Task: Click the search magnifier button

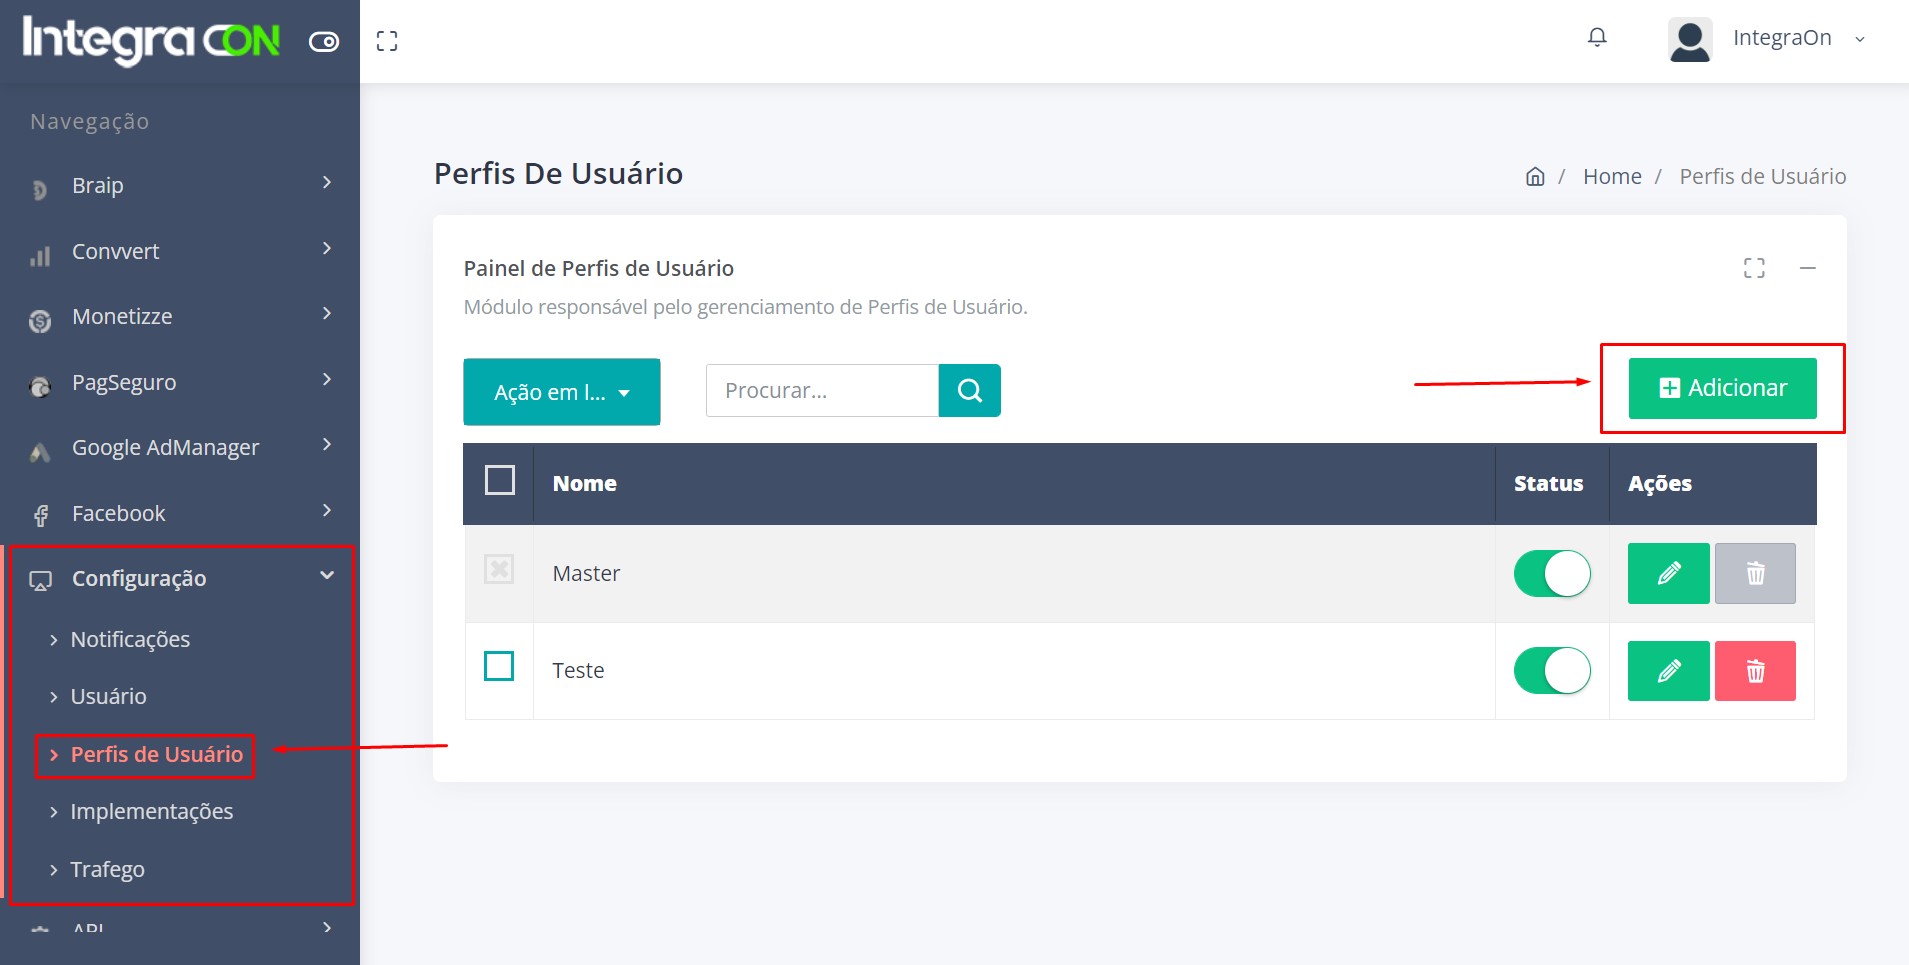Action: [969, 390]
